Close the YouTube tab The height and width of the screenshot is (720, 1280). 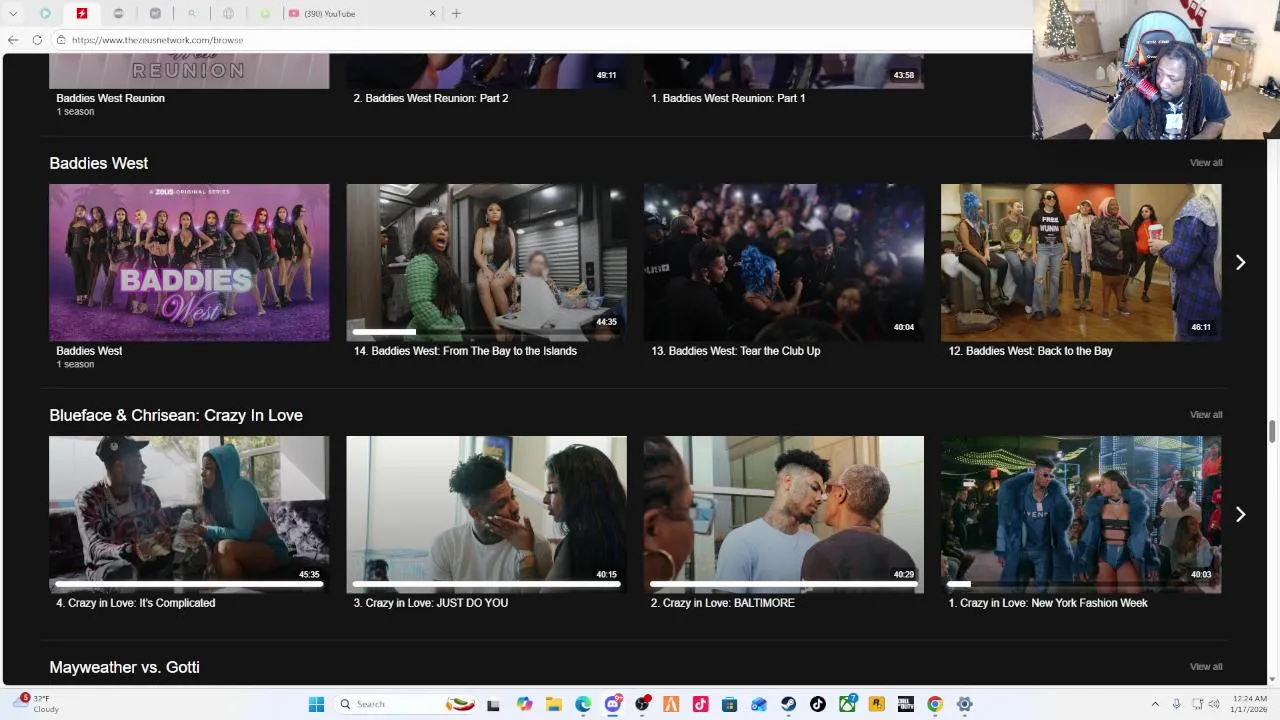[433, 13]
